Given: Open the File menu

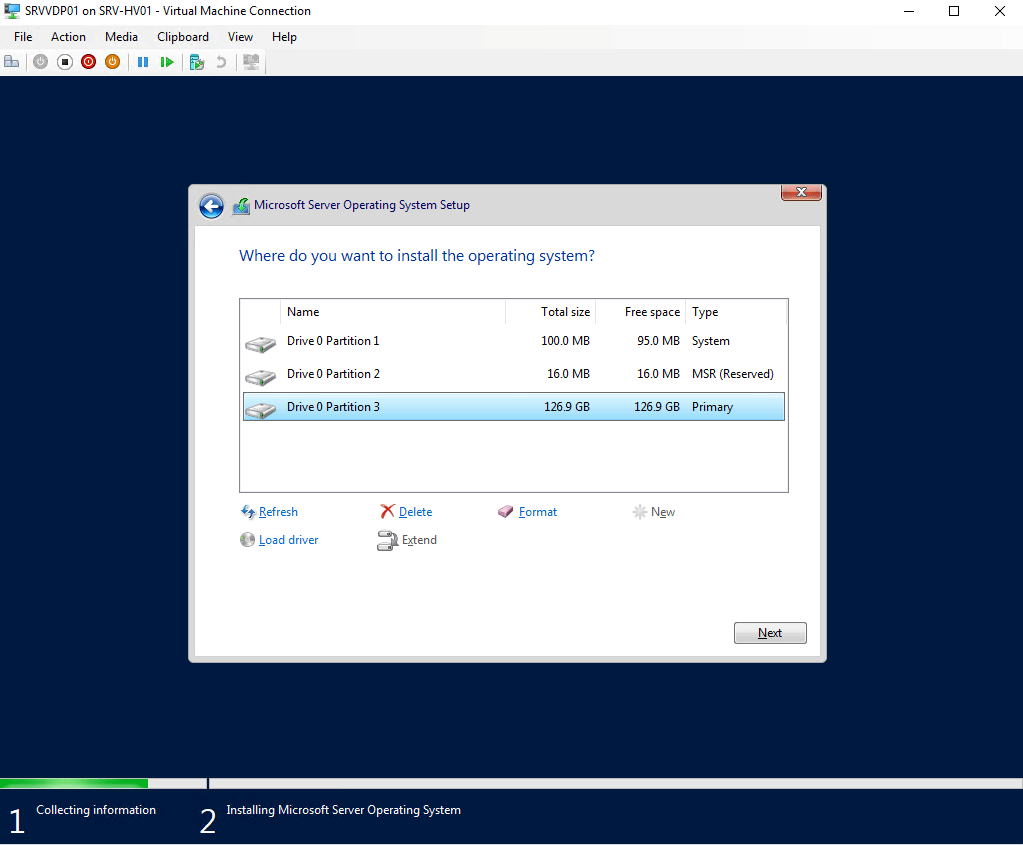Looking at the screenshot, I should (x=23, y=37).
